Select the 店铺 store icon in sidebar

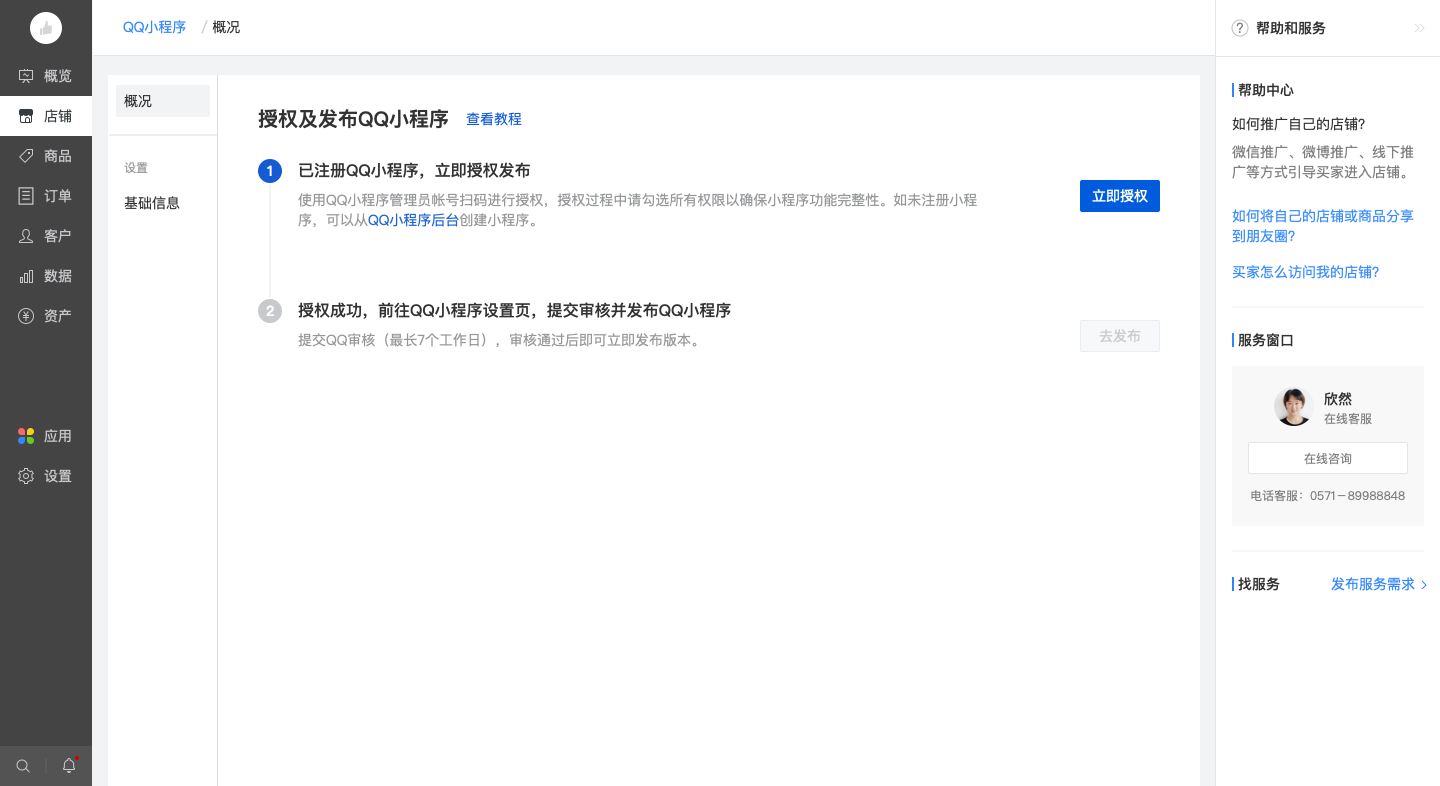[x=26, y=116]
